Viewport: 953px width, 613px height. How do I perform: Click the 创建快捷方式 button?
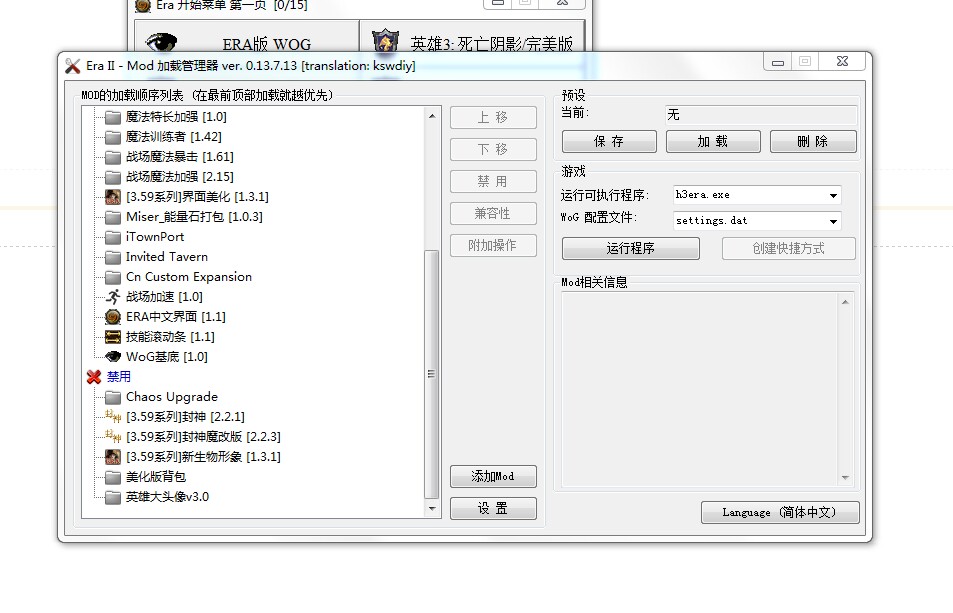tap(789, 248)
